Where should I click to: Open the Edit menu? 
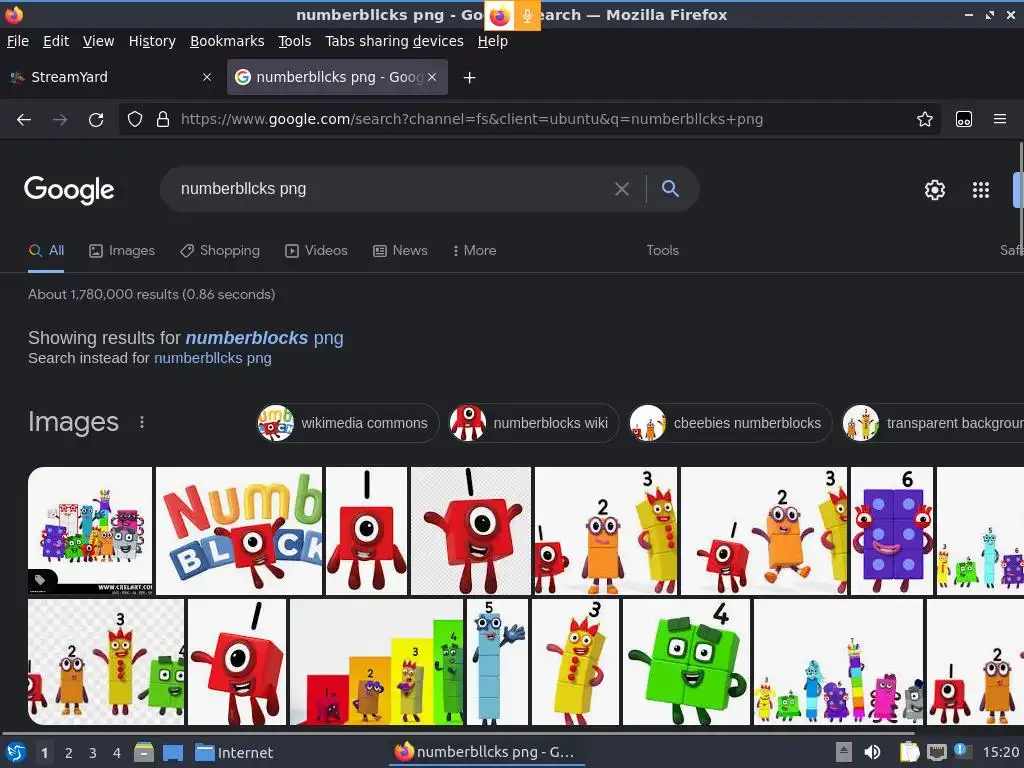pyautogui.click(x=56, y=41)
